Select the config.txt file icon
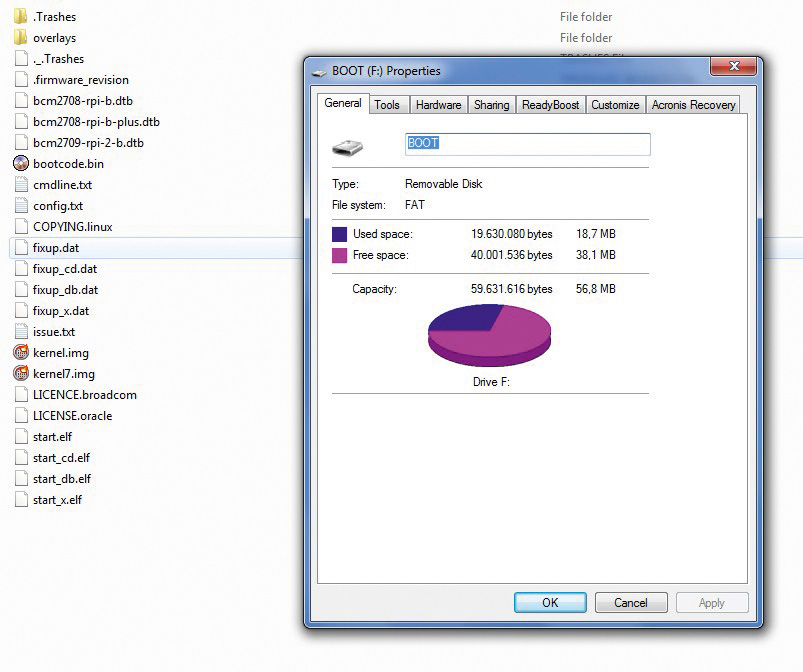803x672 pixels. pyautogui.click(x=21, y=206)
